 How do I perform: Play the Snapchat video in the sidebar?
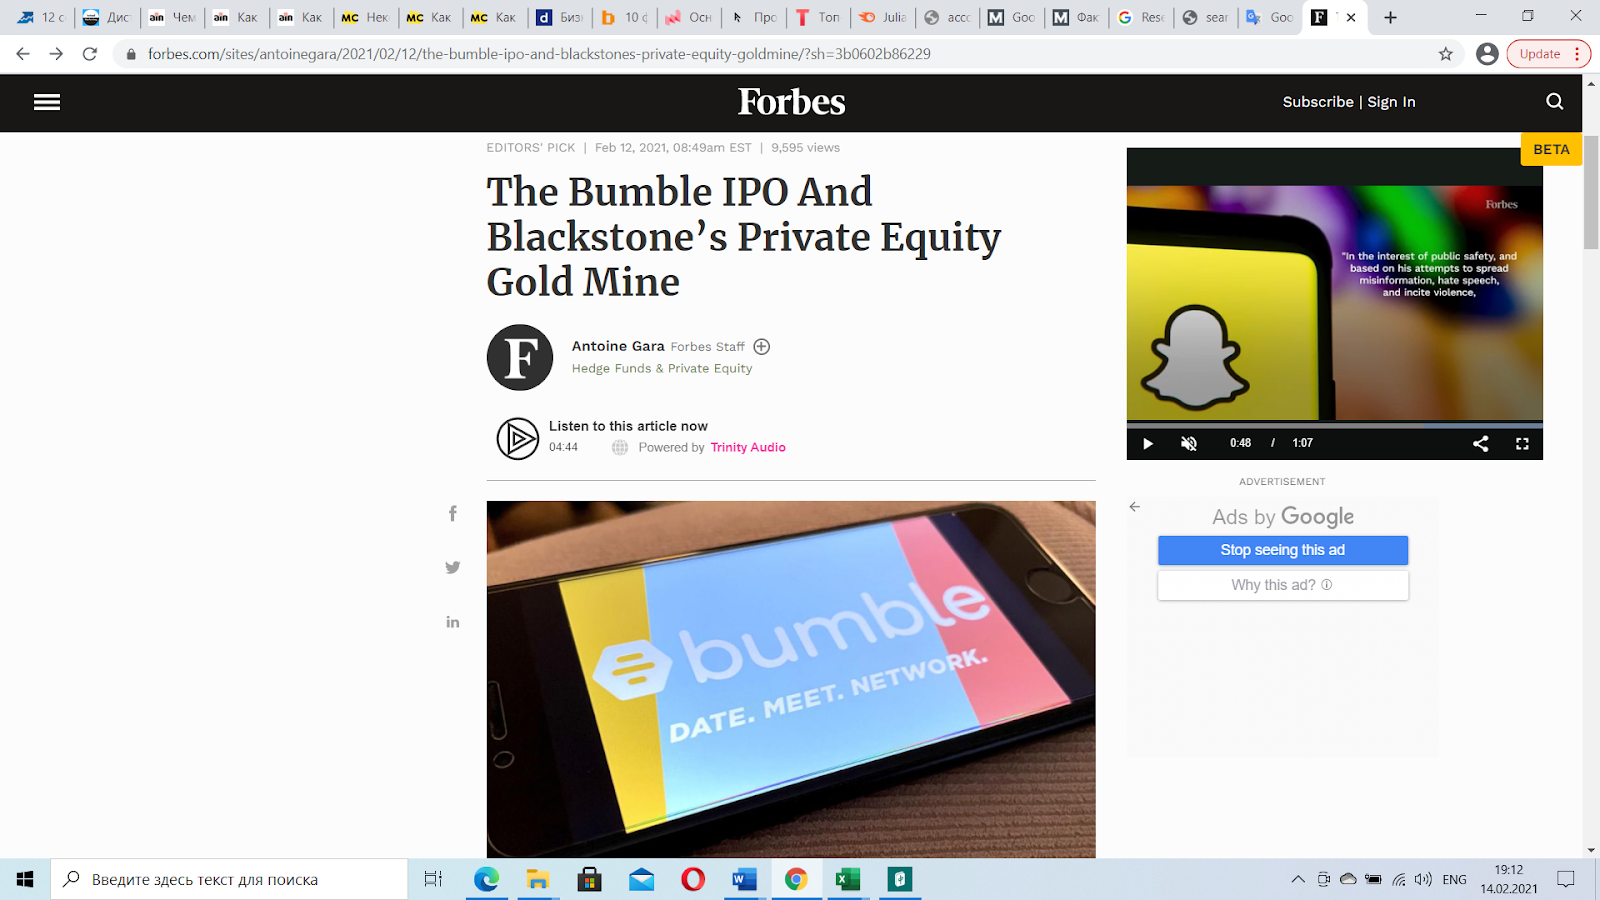[x=1148, y=443]
